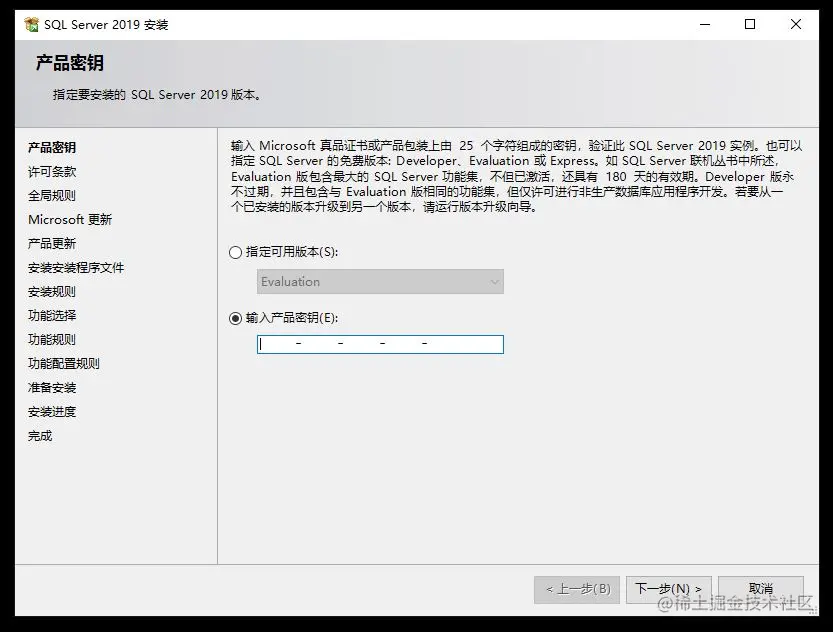833x632 pixels.
Task: Close the SQL Server 2019 setup window
Action: [x=796, y=24]
